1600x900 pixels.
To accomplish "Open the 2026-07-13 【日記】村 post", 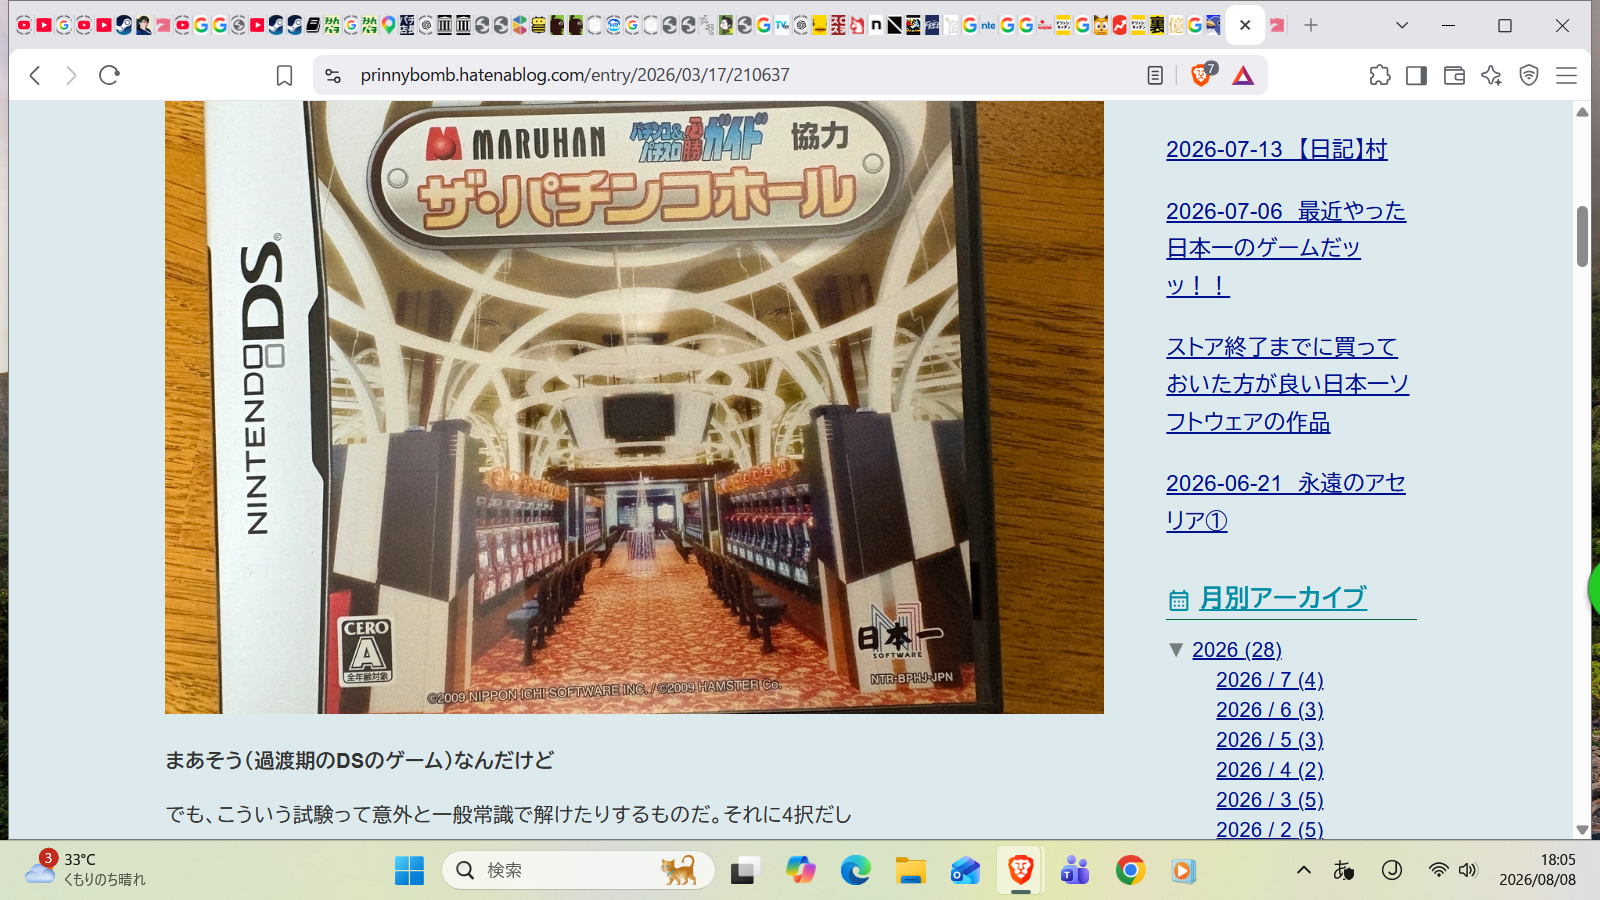I will (1277, 149).
